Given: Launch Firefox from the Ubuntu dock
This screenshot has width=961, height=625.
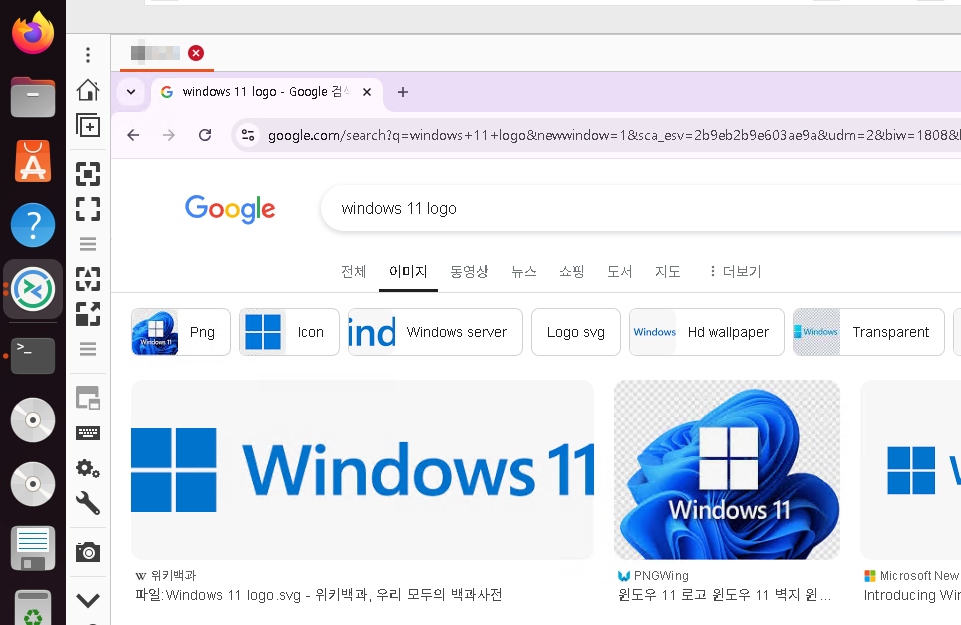Looking at the screenshot, I should [32, 32].
